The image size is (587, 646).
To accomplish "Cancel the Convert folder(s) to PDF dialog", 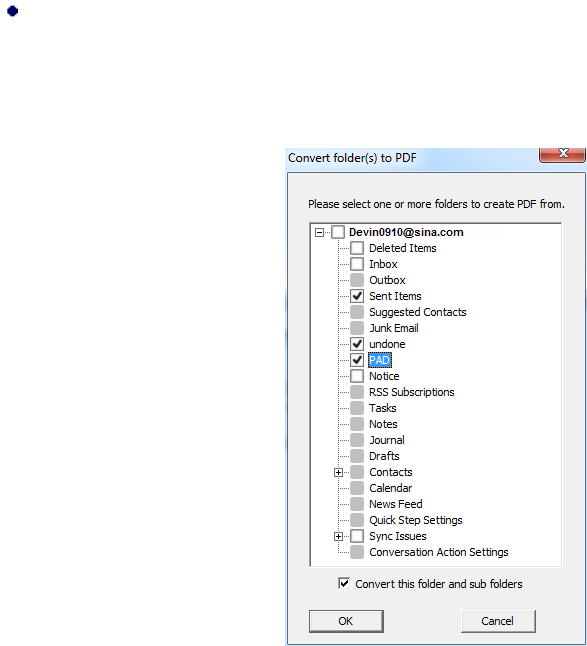I will (498, 621).
